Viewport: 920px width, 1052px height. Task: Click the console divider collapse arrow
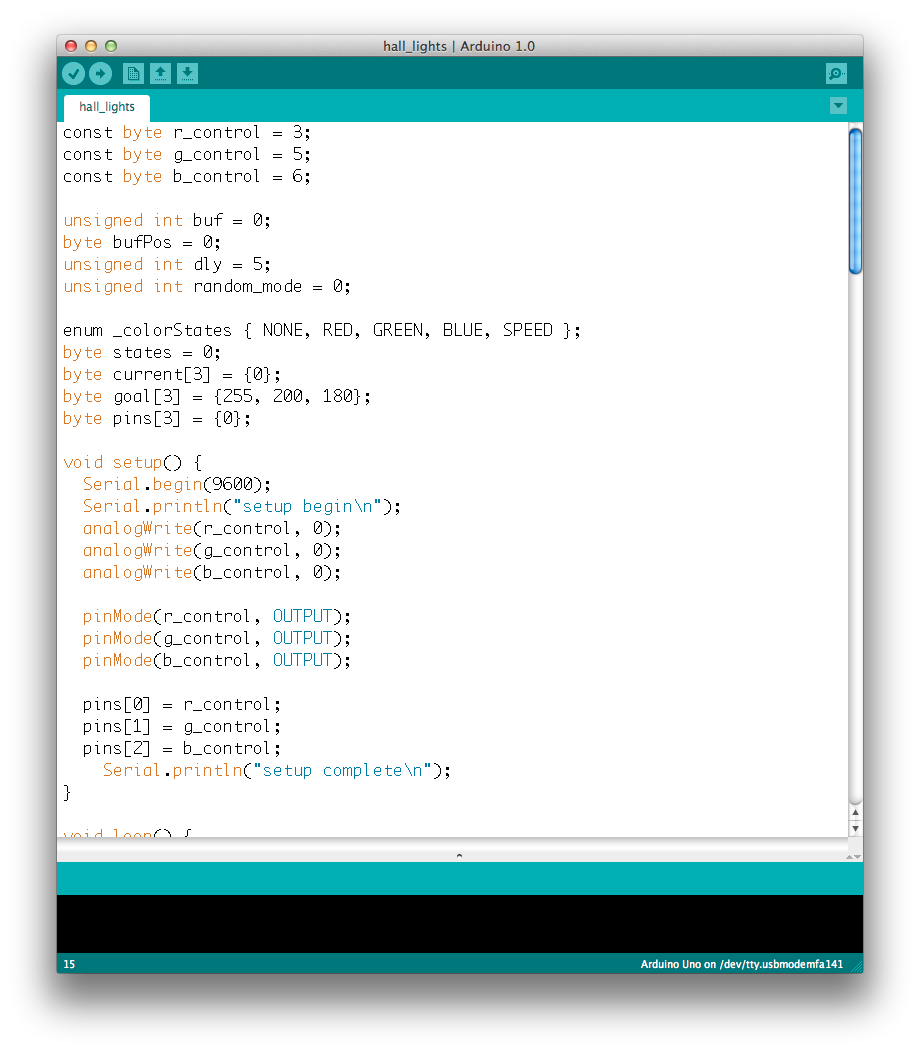460,855
